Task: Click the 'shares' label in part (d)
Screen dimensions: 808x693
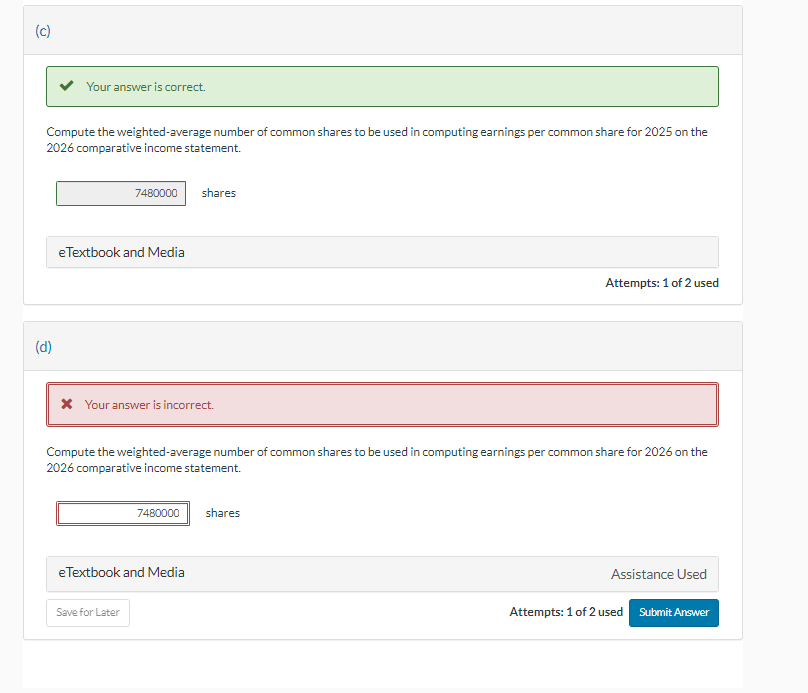Action: (x=223, y=513)
